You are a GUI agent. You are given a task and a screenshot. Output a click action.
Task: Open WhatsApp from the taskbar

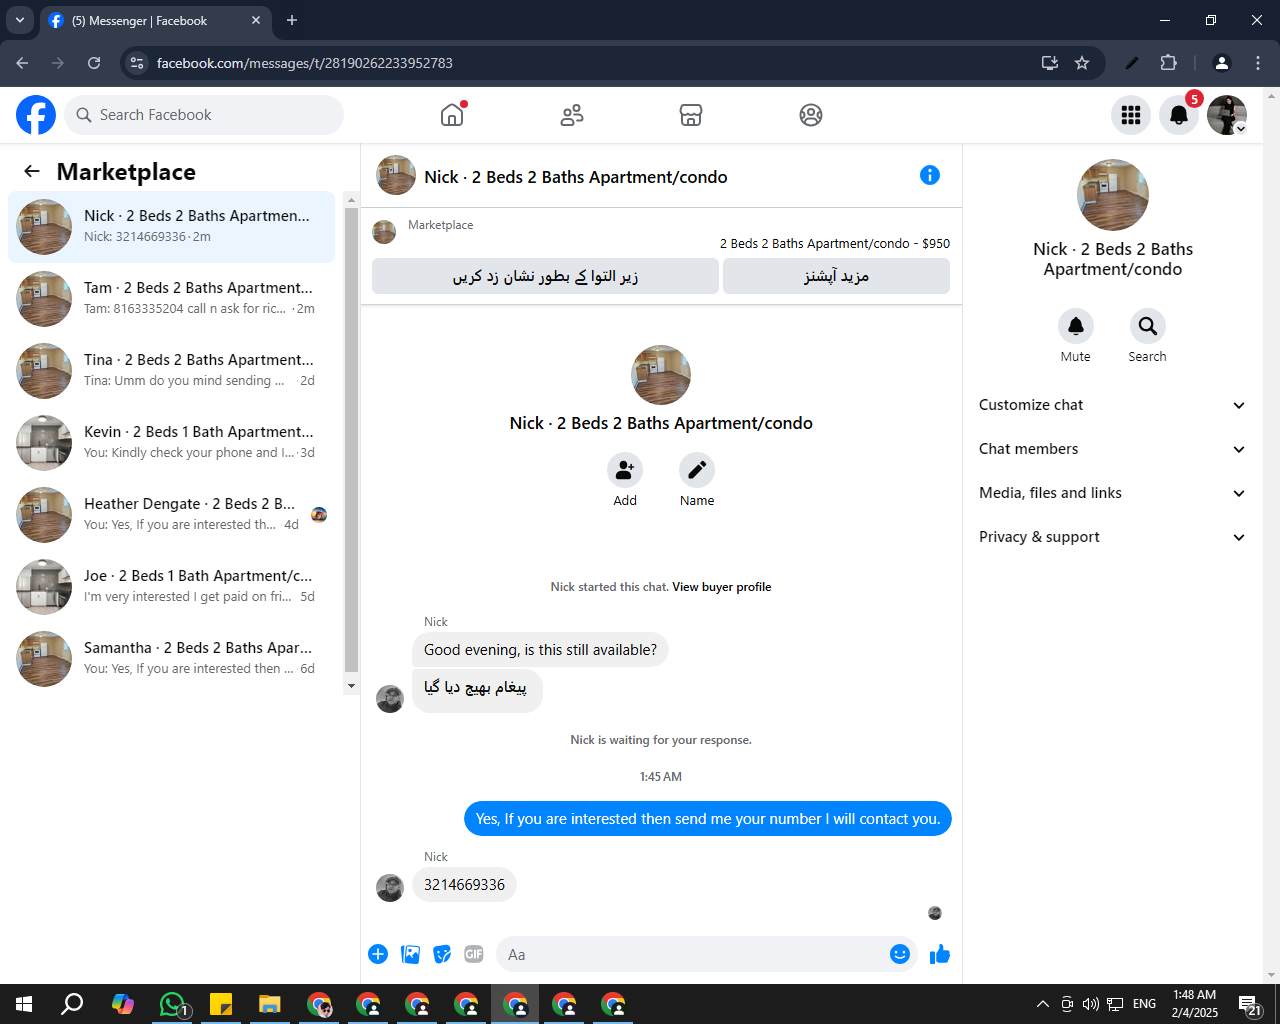pyautogui.click(x=172, y=1004)
